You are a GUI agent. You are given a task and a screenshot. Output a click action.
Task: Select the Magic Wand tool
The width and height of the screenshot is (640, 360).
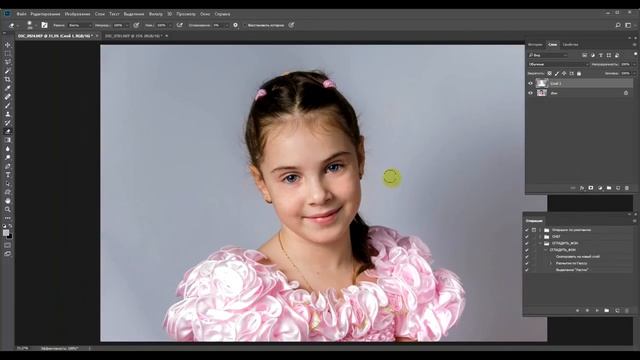tap(7, 71)
